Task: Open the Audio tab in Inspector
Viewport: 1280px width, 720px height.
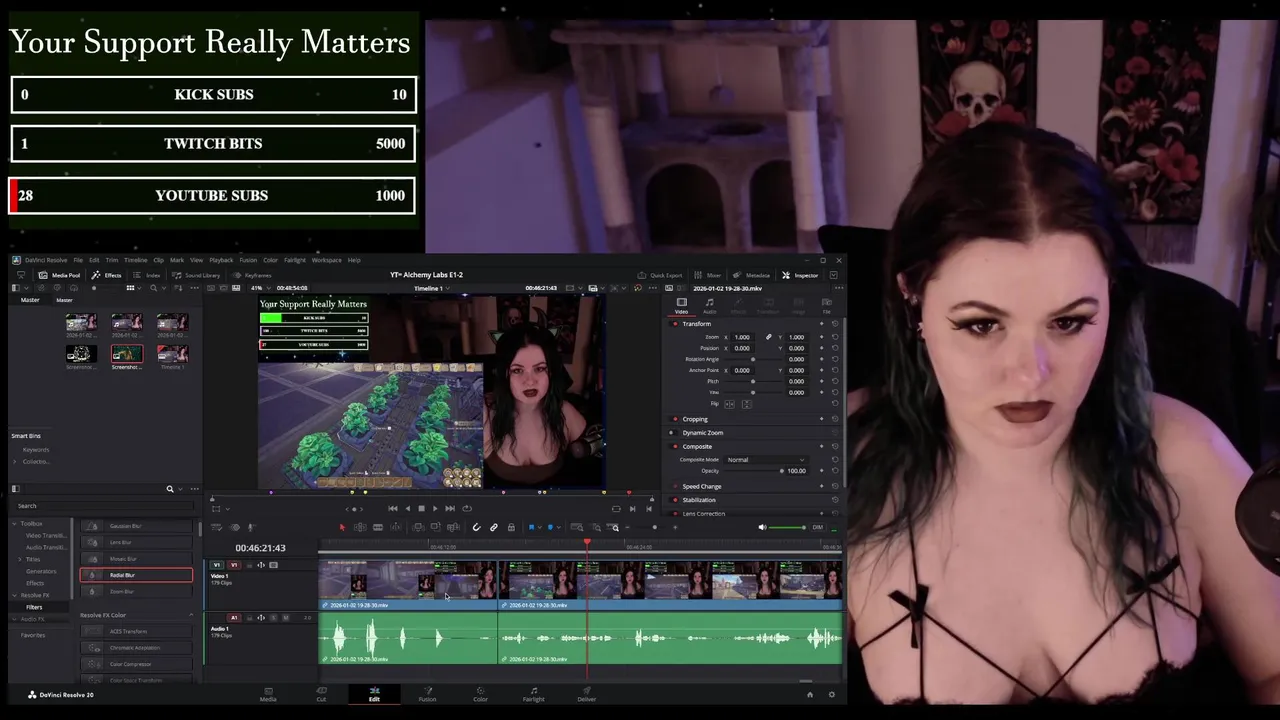Action: pos(710,305)
